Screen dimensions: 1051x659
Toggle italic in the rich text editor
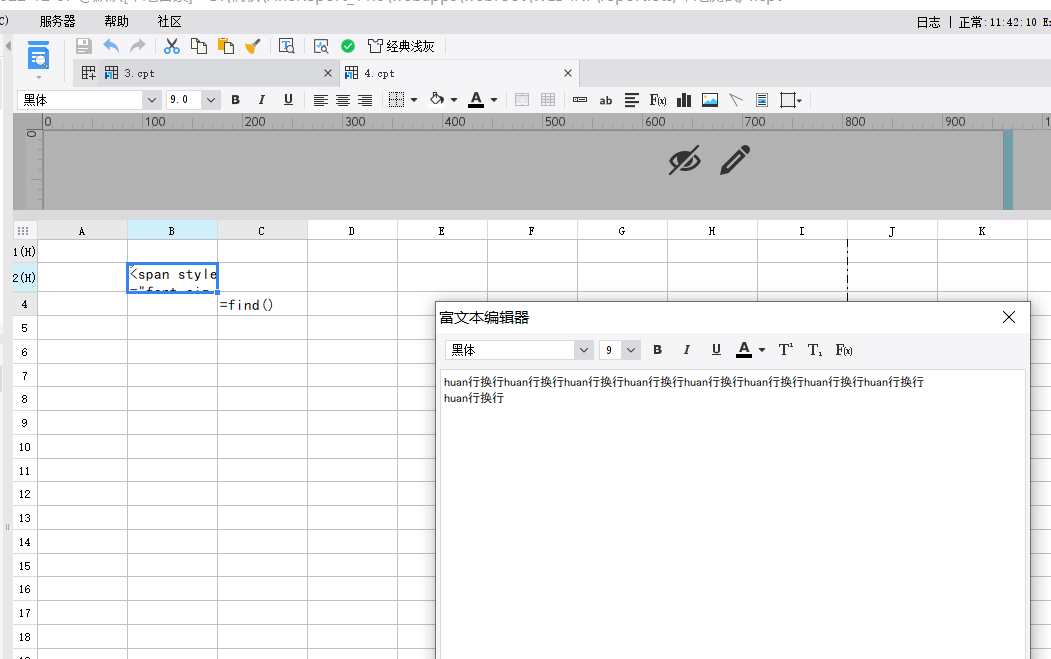686,350
